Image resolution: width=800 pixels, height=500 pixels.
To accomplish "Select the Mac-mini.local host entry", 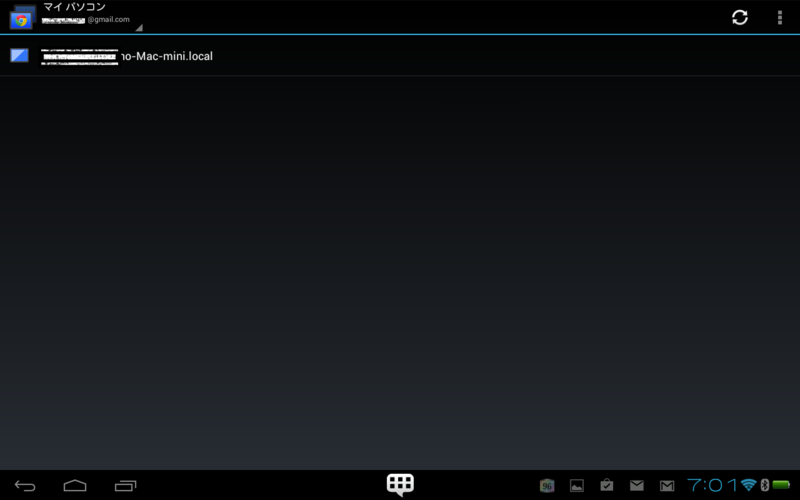I will pos(400,56).
